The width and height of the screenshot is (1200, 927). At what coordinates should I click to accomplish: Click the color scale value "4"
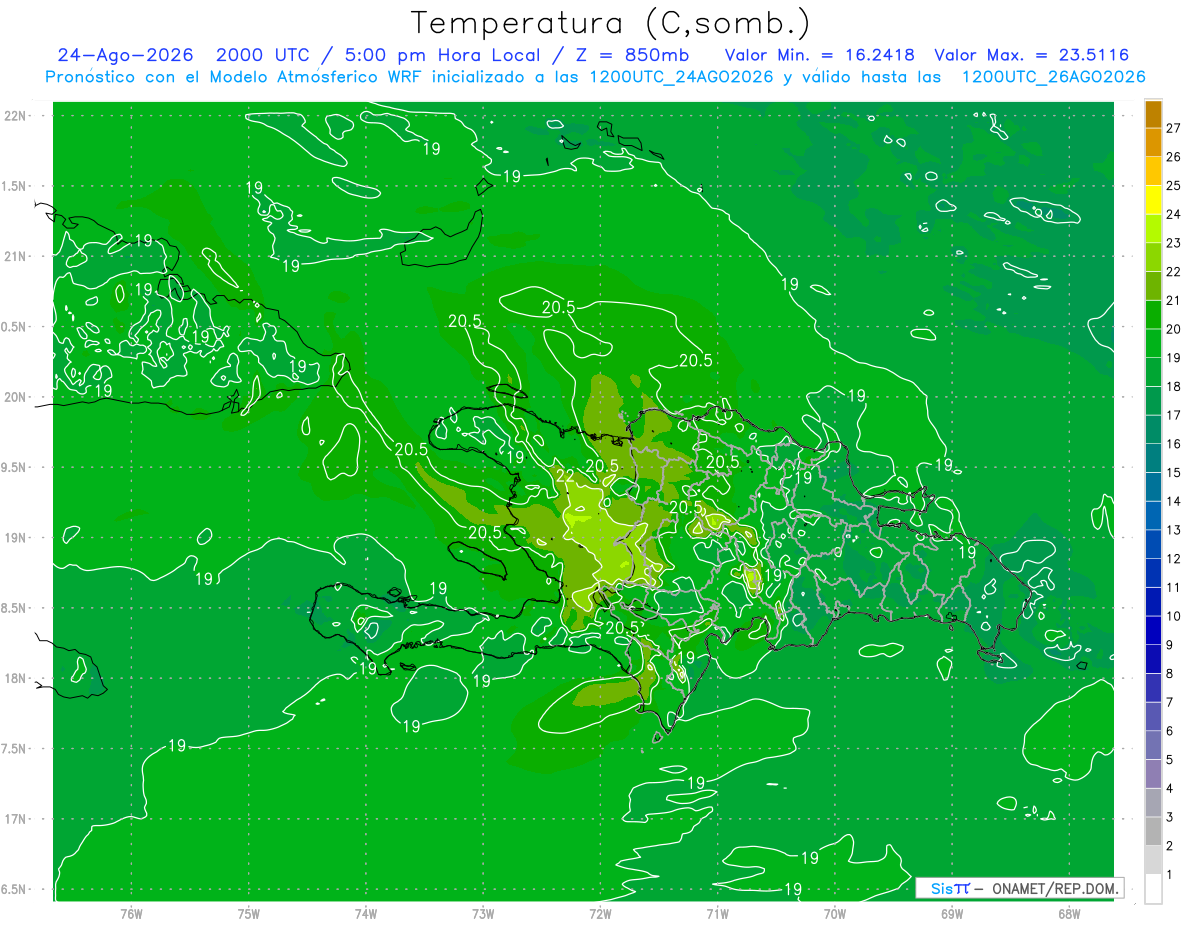1170,788
